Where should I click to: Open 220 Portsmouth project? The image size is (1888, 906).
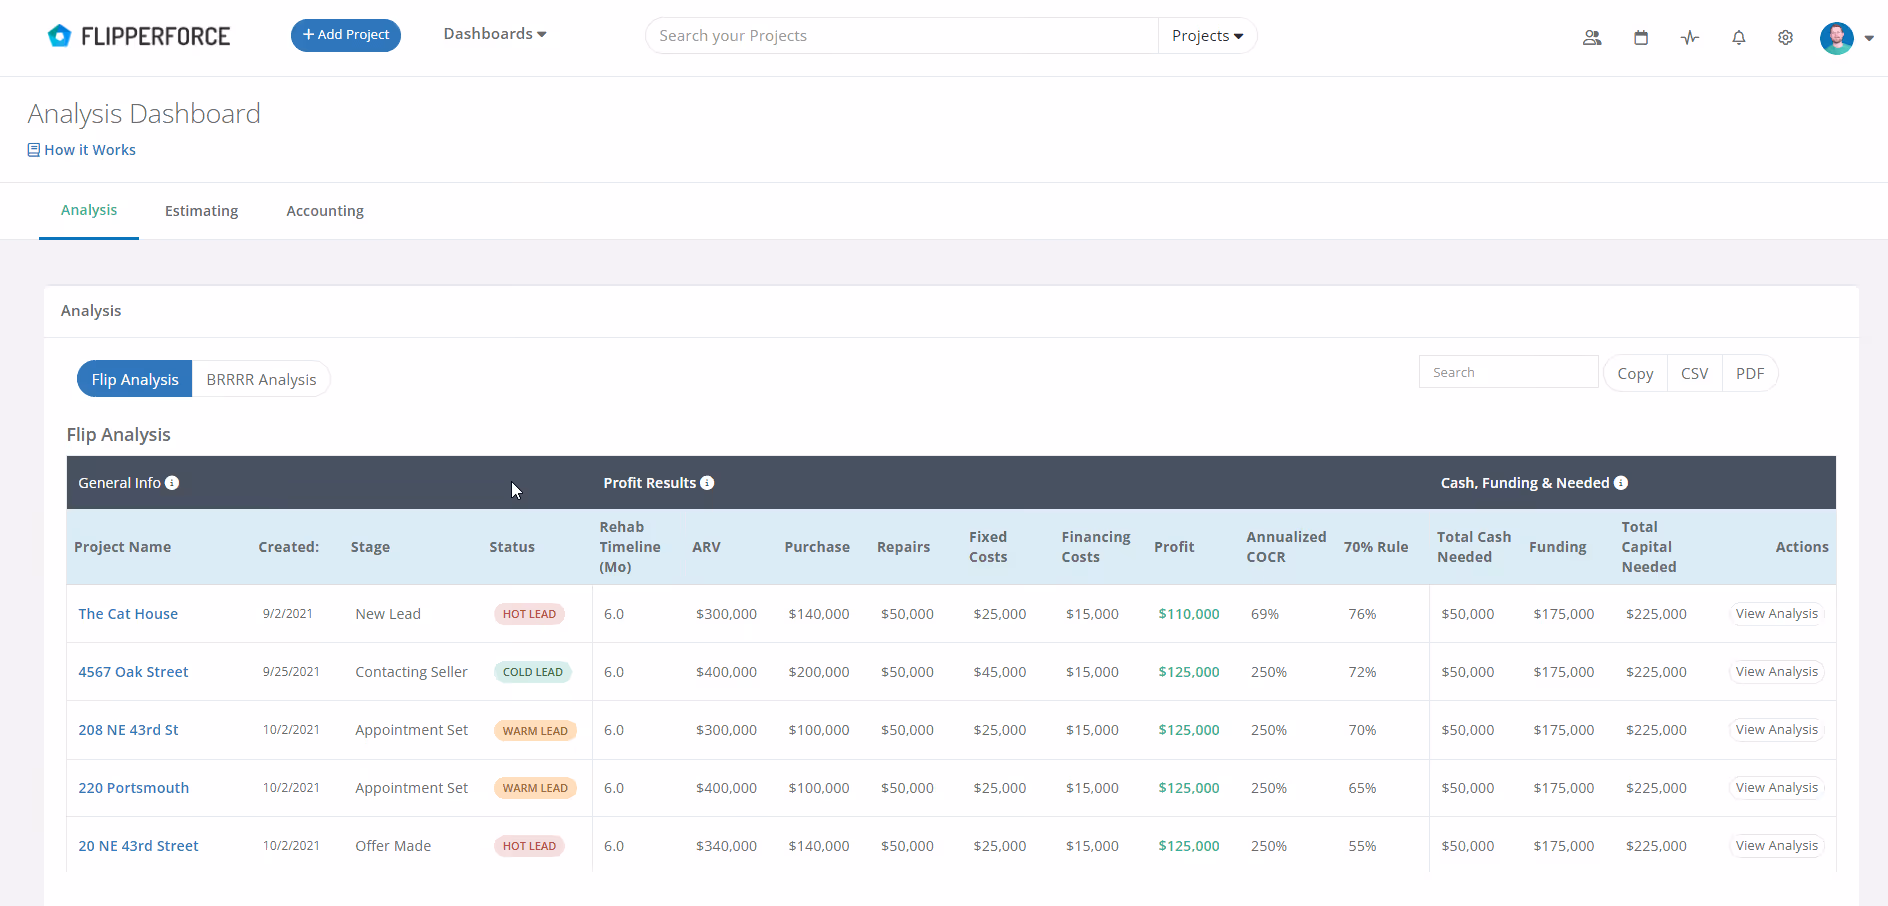(x=133, y=788)
